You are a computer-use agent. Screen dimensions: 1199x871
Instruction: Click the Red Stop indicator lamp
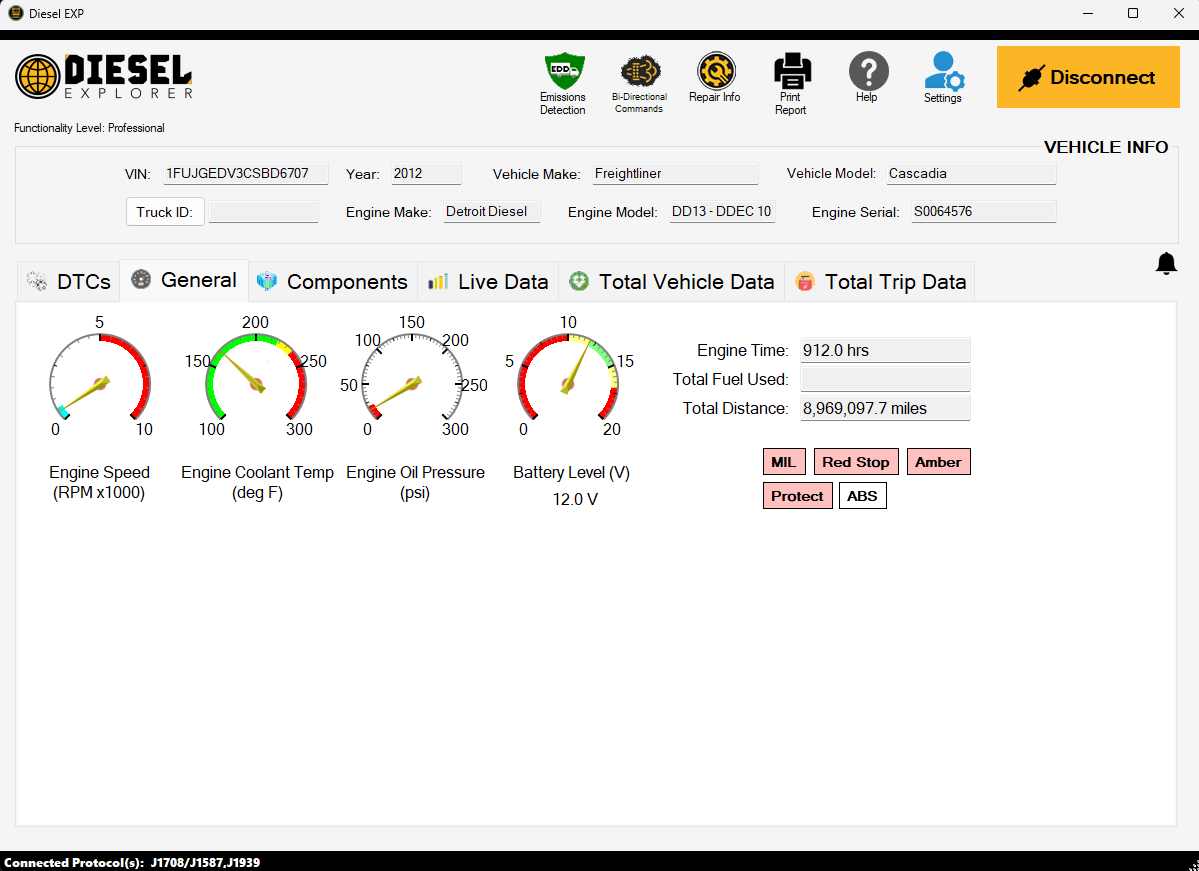(856, 462)
